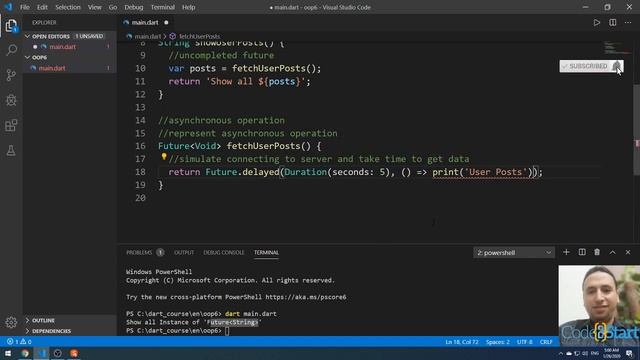The height and width of the screenshot is (360, 640).
Task: Select the main.dart editor tab
Action: pyautogui.click(x=145, y=22)
